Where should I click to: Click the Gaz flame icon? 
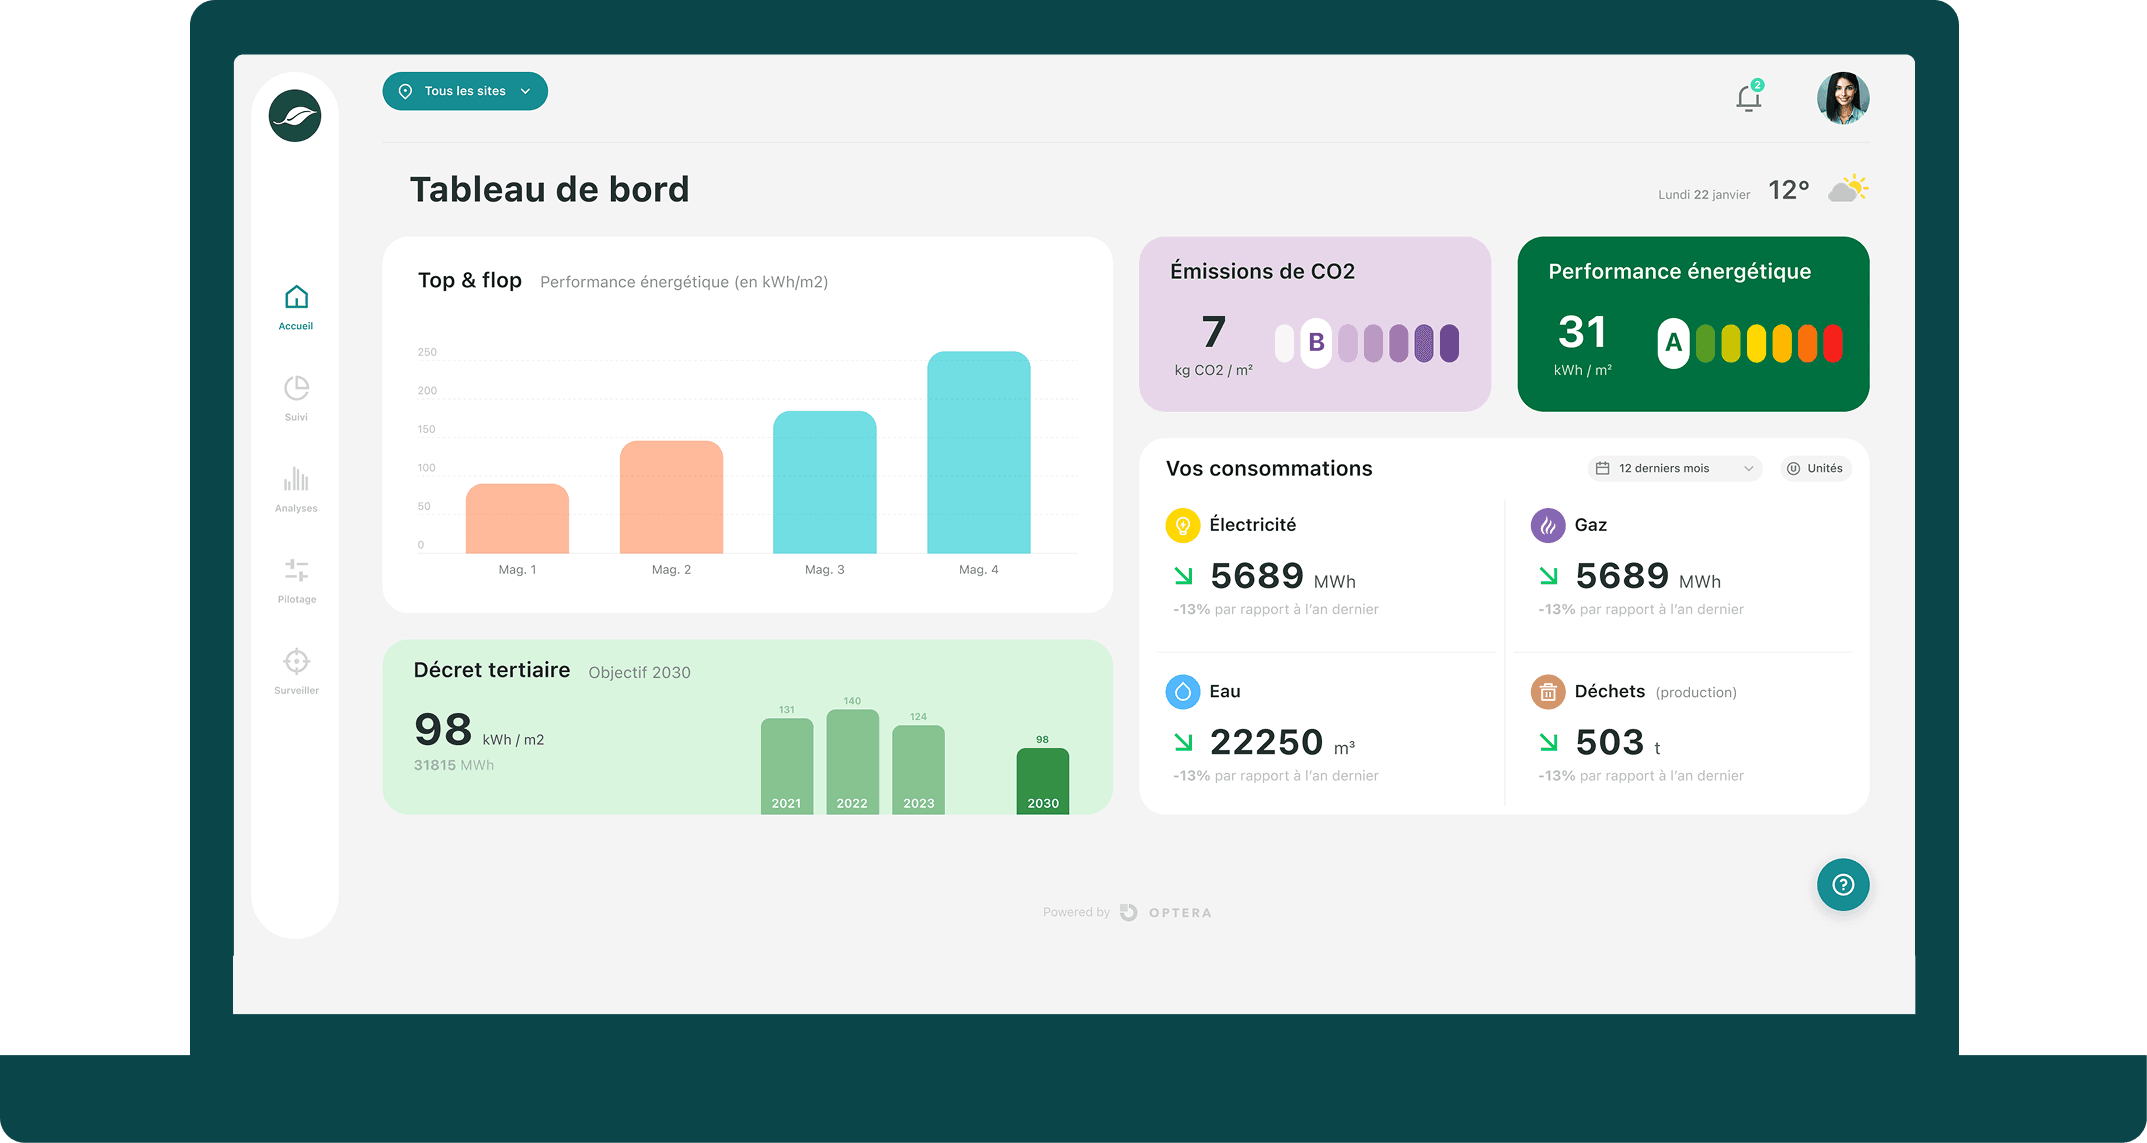point(1547,525)
